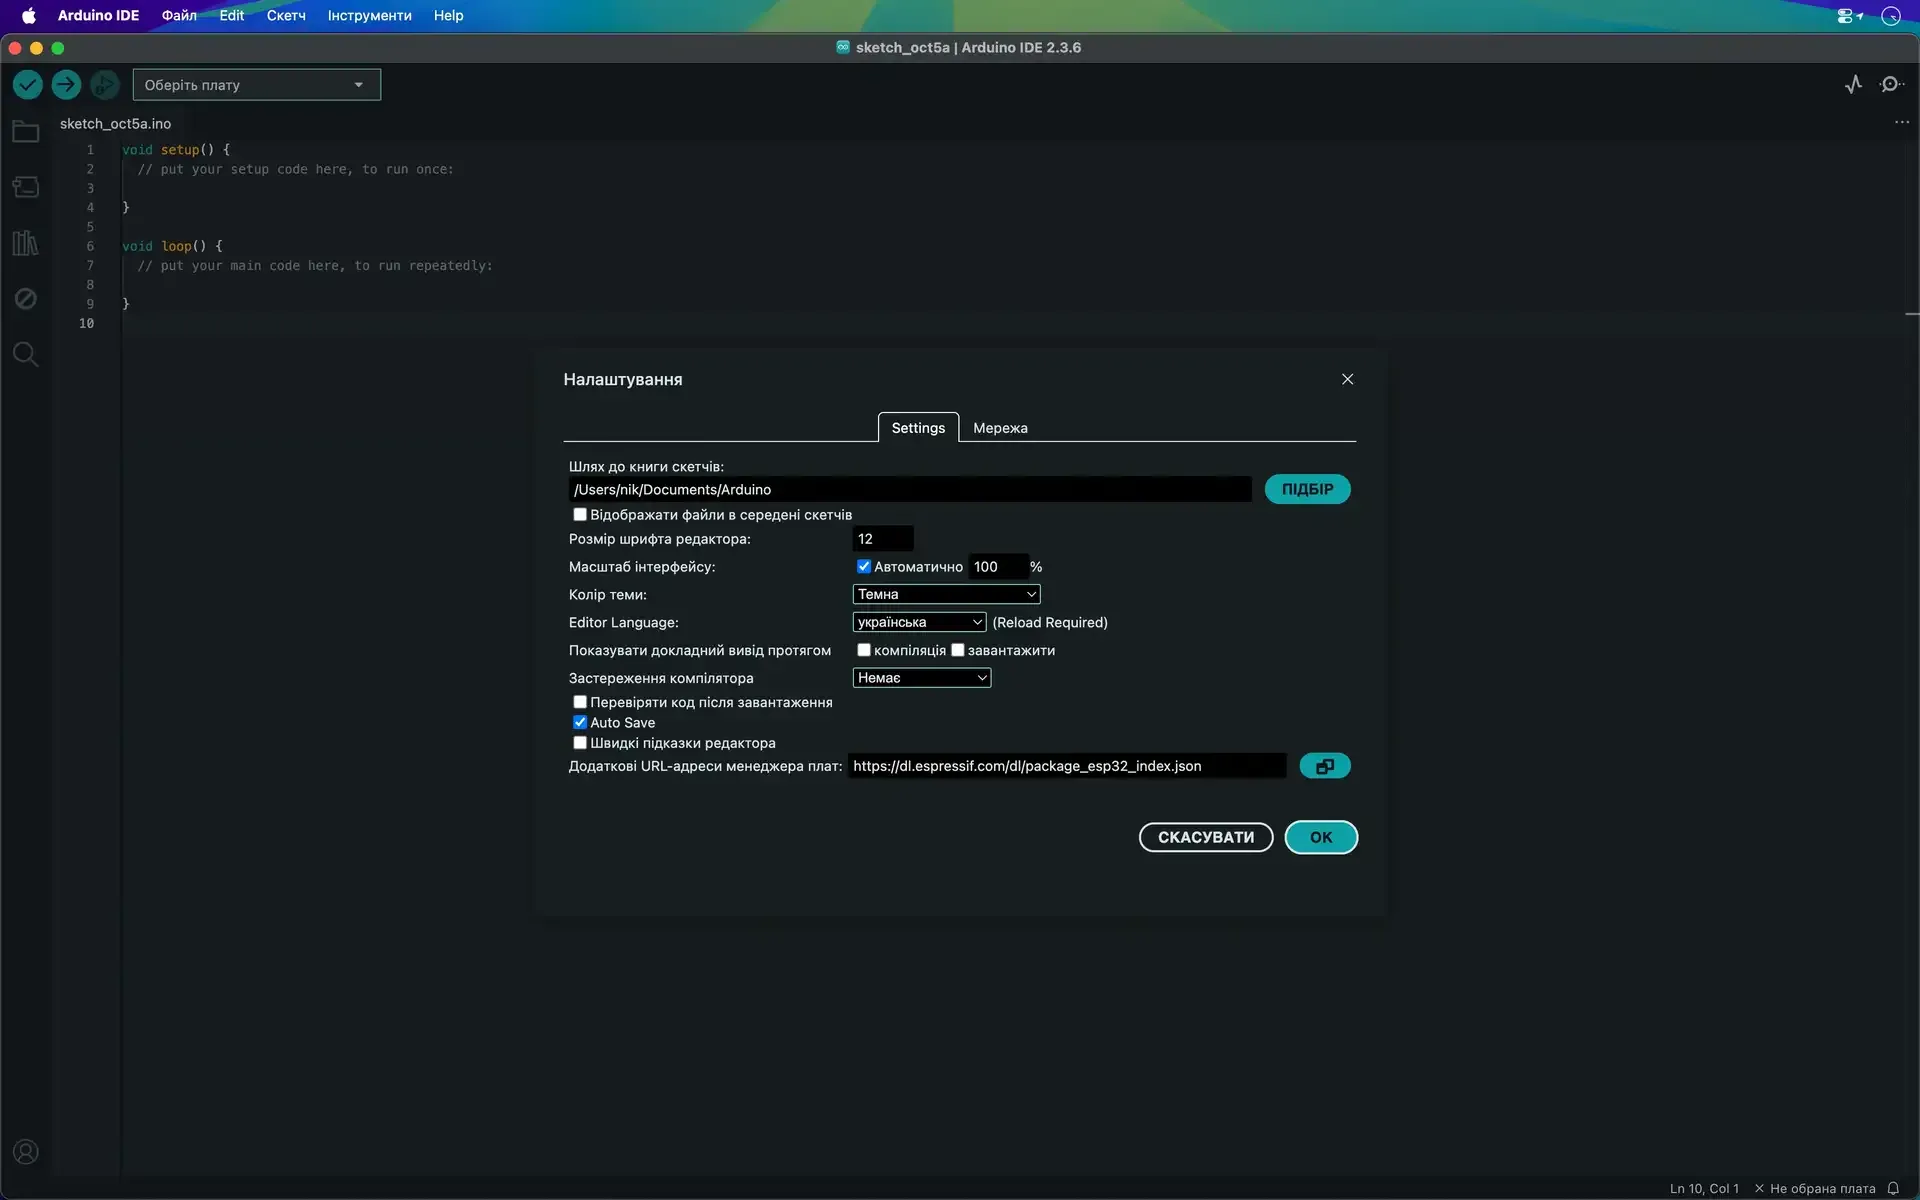Open the Boards Manager sidebar icon
Screen dimensions: 1920x1200
[x=26, y=187]
